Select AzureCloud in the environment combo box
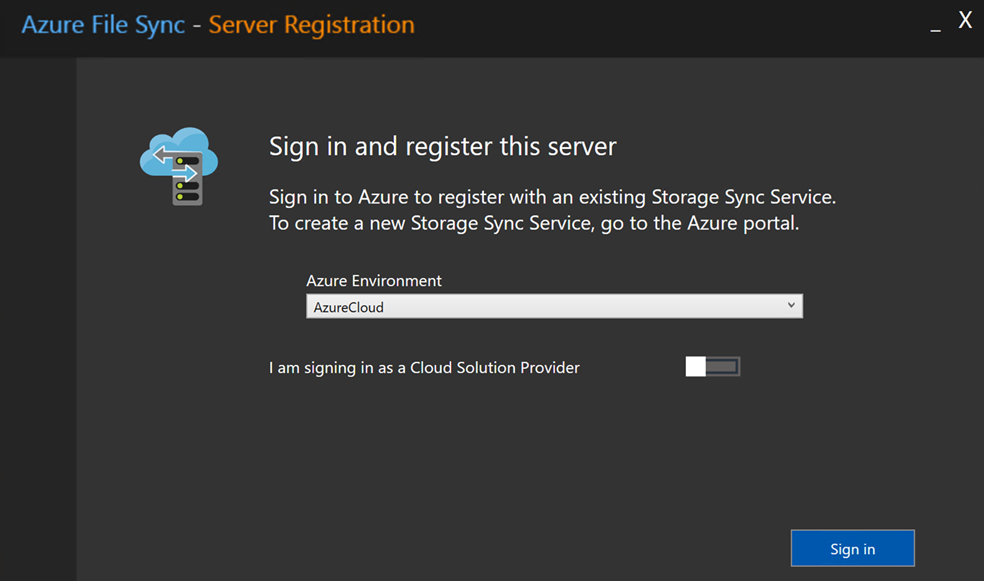 click(x=554, y=306)
